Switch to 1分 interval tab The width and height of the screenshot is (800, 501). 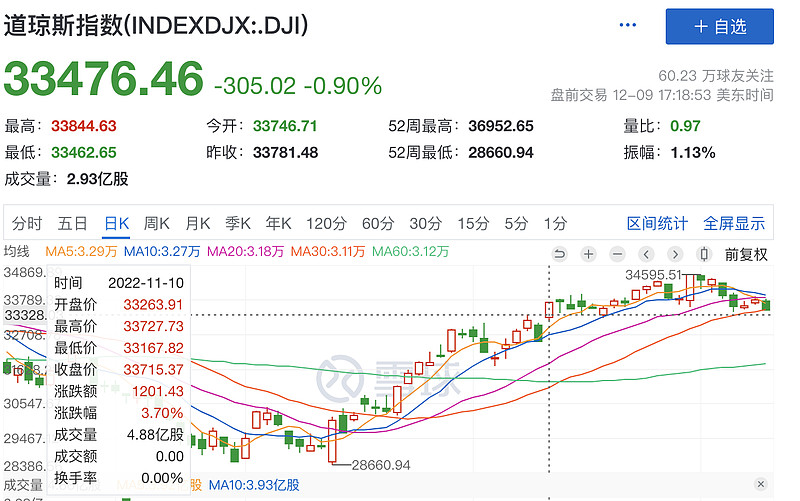coord(556,223)
